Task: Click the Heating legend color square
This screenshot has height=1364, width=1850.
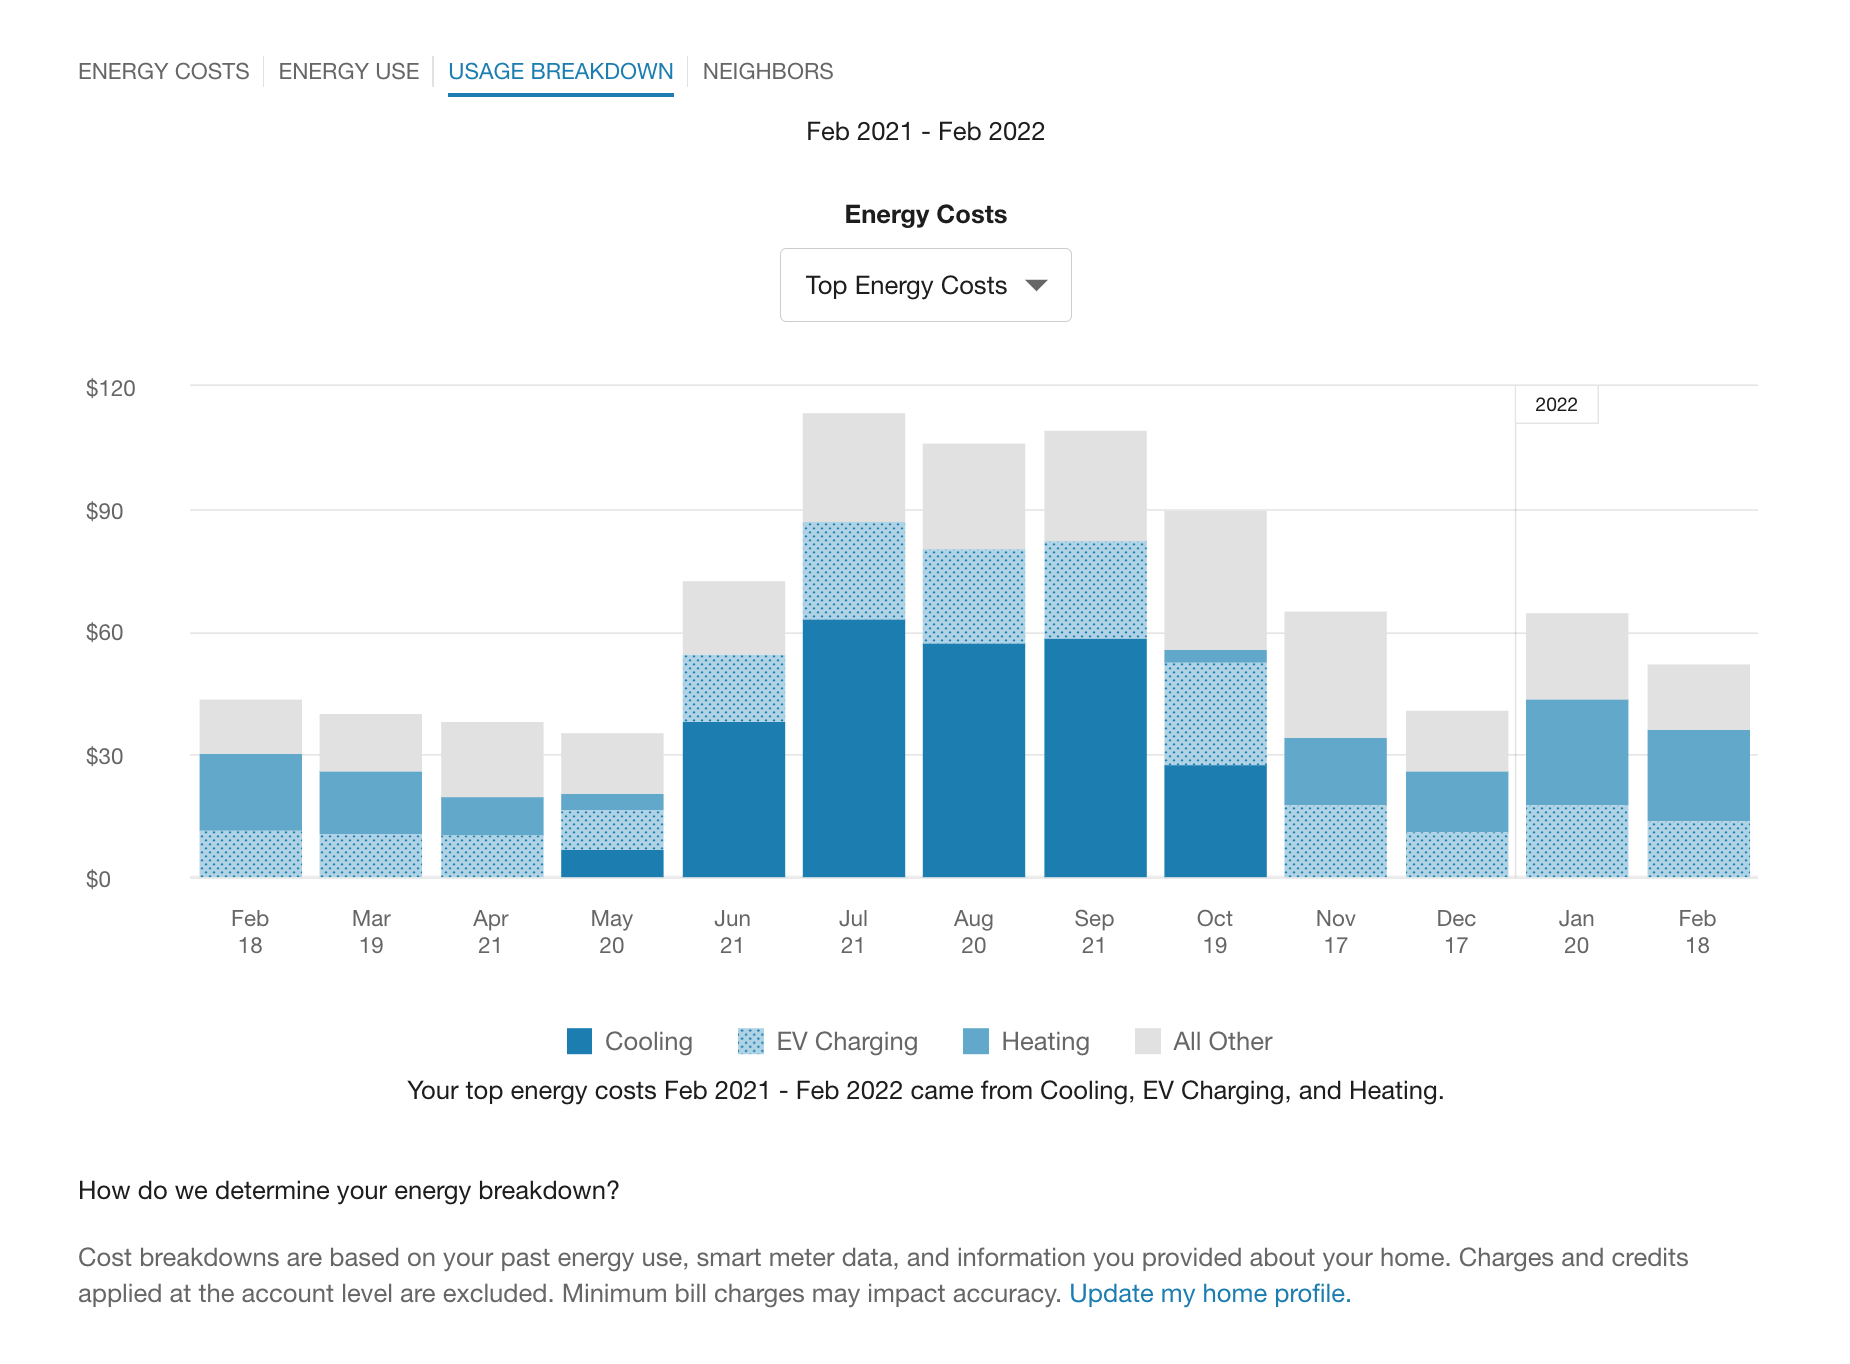Action: click(x=975, y=1041)
